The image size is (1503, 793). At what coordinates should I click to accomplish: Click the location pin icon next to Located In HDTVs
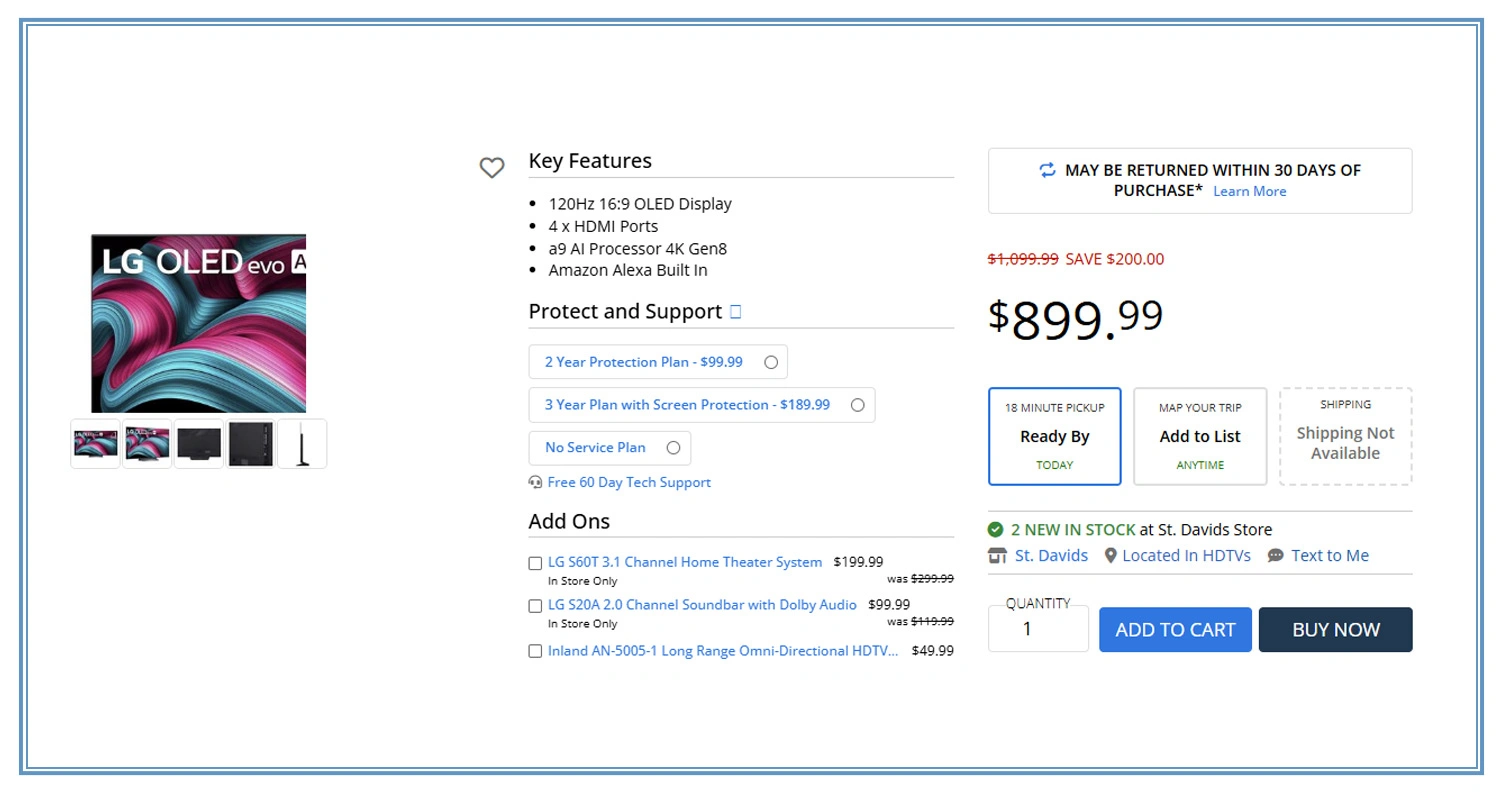(1110, 556)
